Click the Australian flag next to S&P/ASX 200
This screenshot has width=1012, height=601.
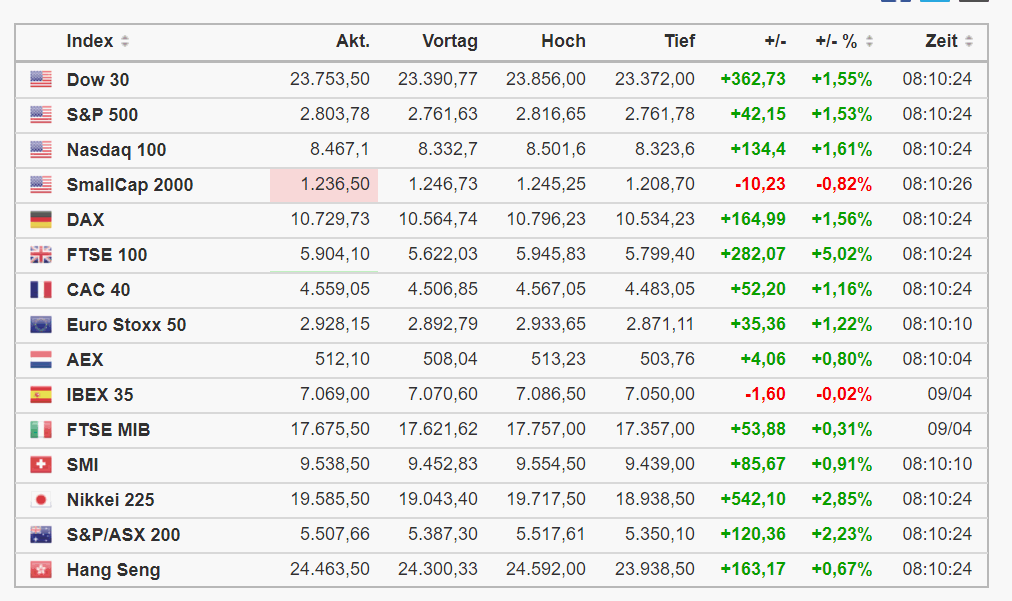[x=41, y=535]
